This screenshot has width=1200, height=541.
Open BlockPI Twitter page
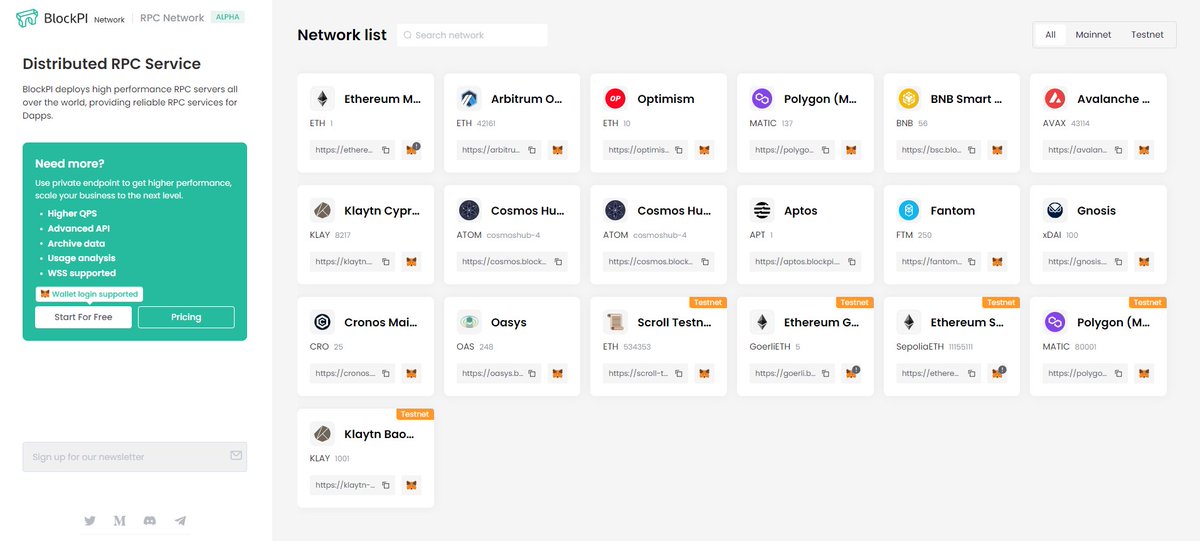90,521
